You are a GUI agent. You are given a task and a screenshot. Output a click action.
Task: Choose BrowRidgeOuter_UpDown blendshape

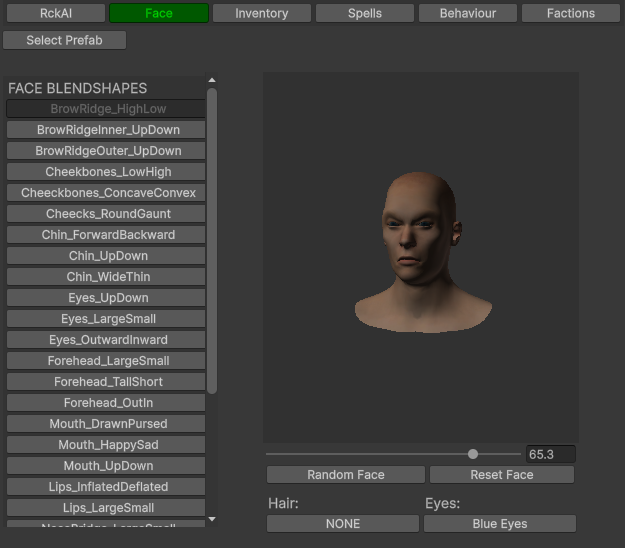coord(106,151)
